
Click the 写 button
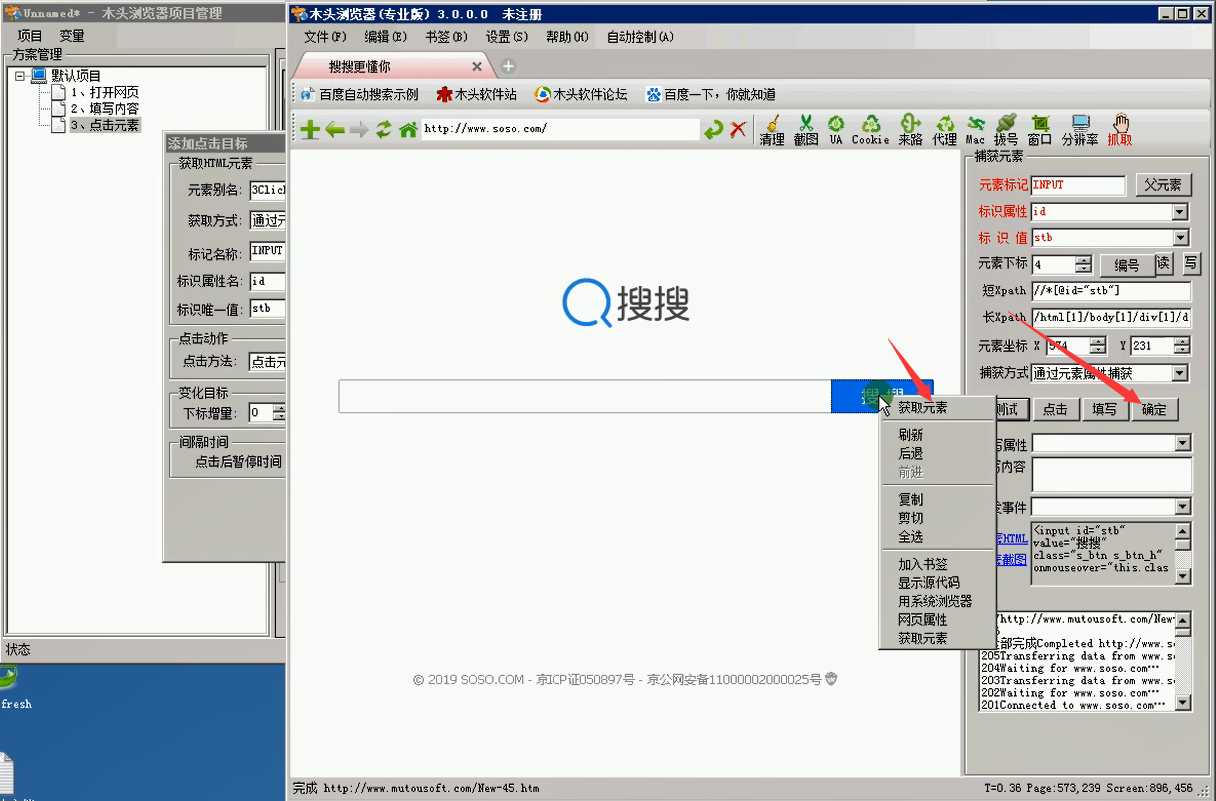pyautogui.click(x=1191, y=264)
